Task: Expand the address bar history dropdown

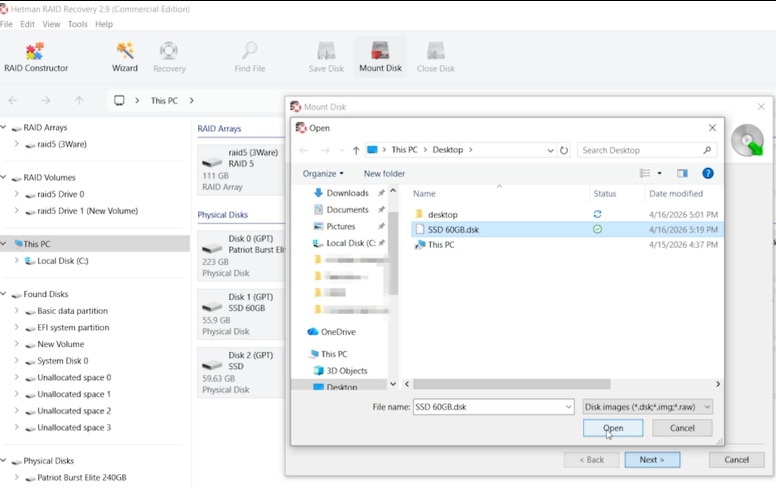Action: pos(550,150)
